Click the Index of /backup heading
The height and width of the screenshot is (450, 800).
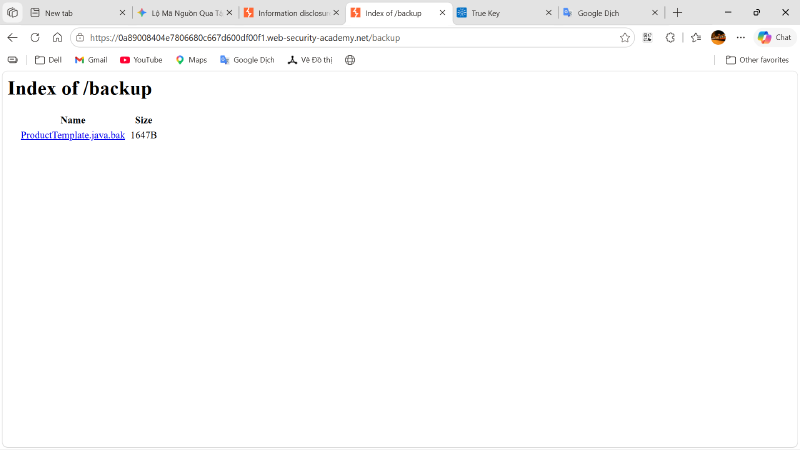point(80,88)
